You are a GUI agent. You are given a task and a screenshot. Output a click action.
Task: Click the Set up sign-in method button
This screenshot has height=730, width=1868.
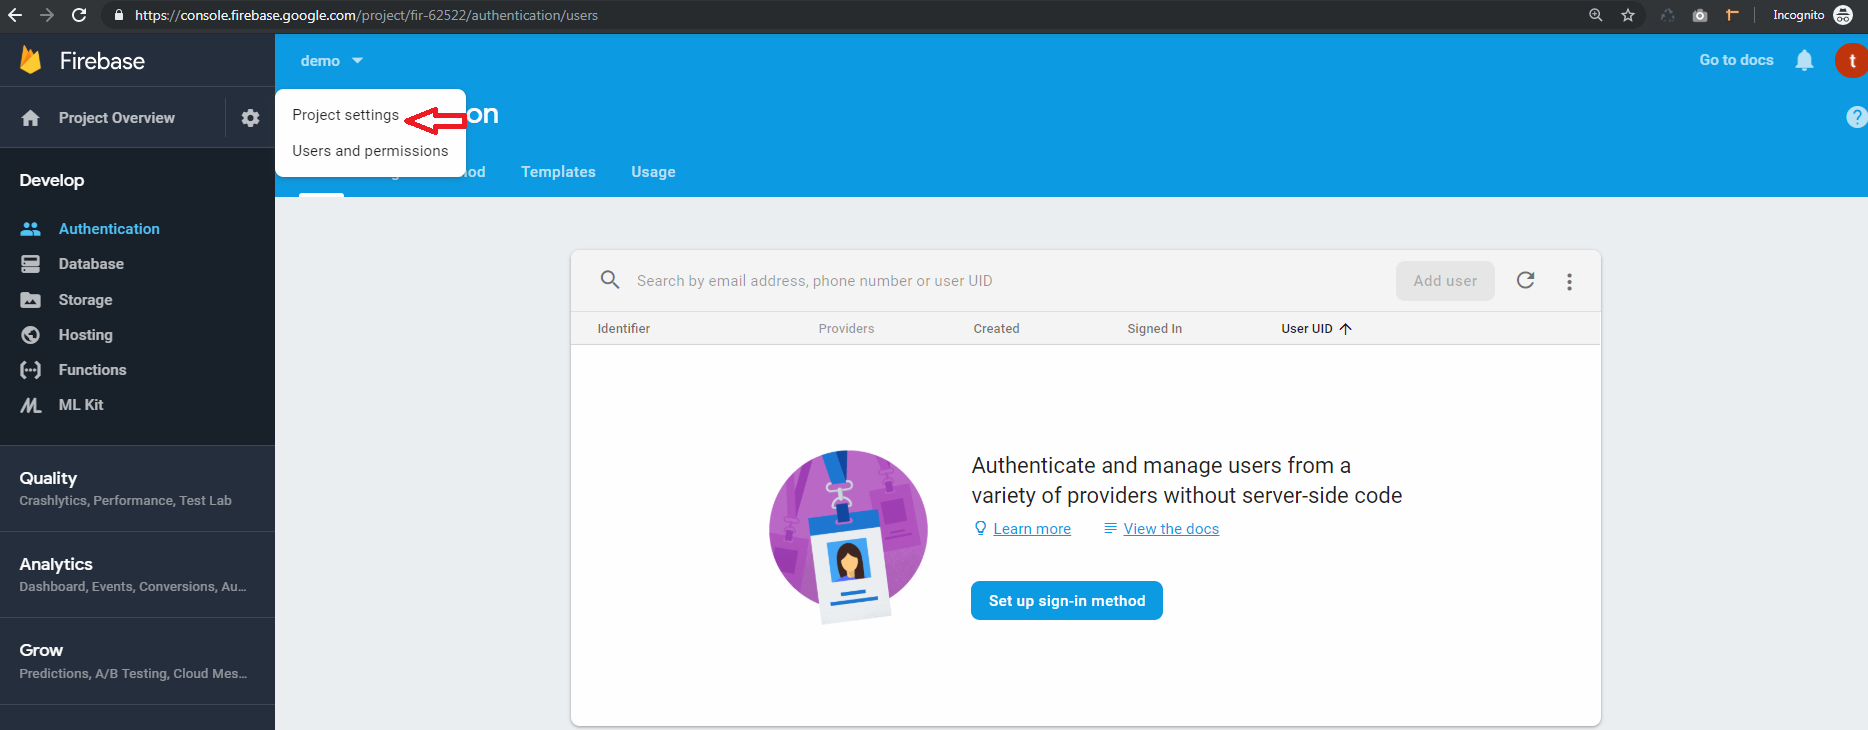pyautogui.click(x=1066, y=601)
